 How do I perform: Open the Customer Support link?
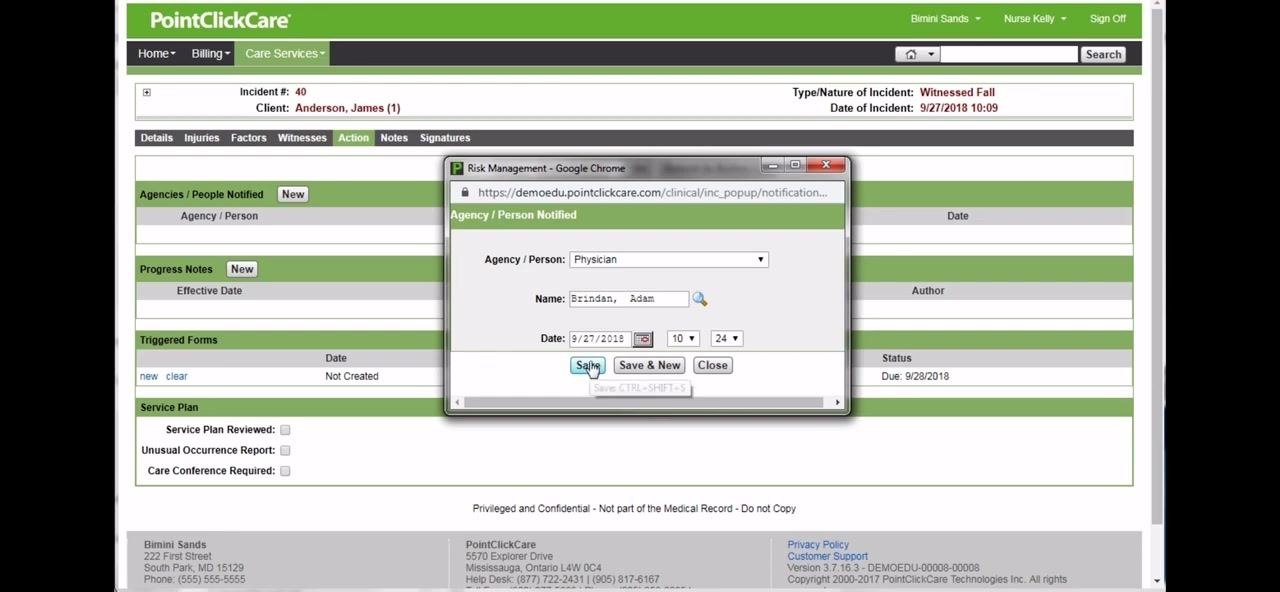point(827,557)
